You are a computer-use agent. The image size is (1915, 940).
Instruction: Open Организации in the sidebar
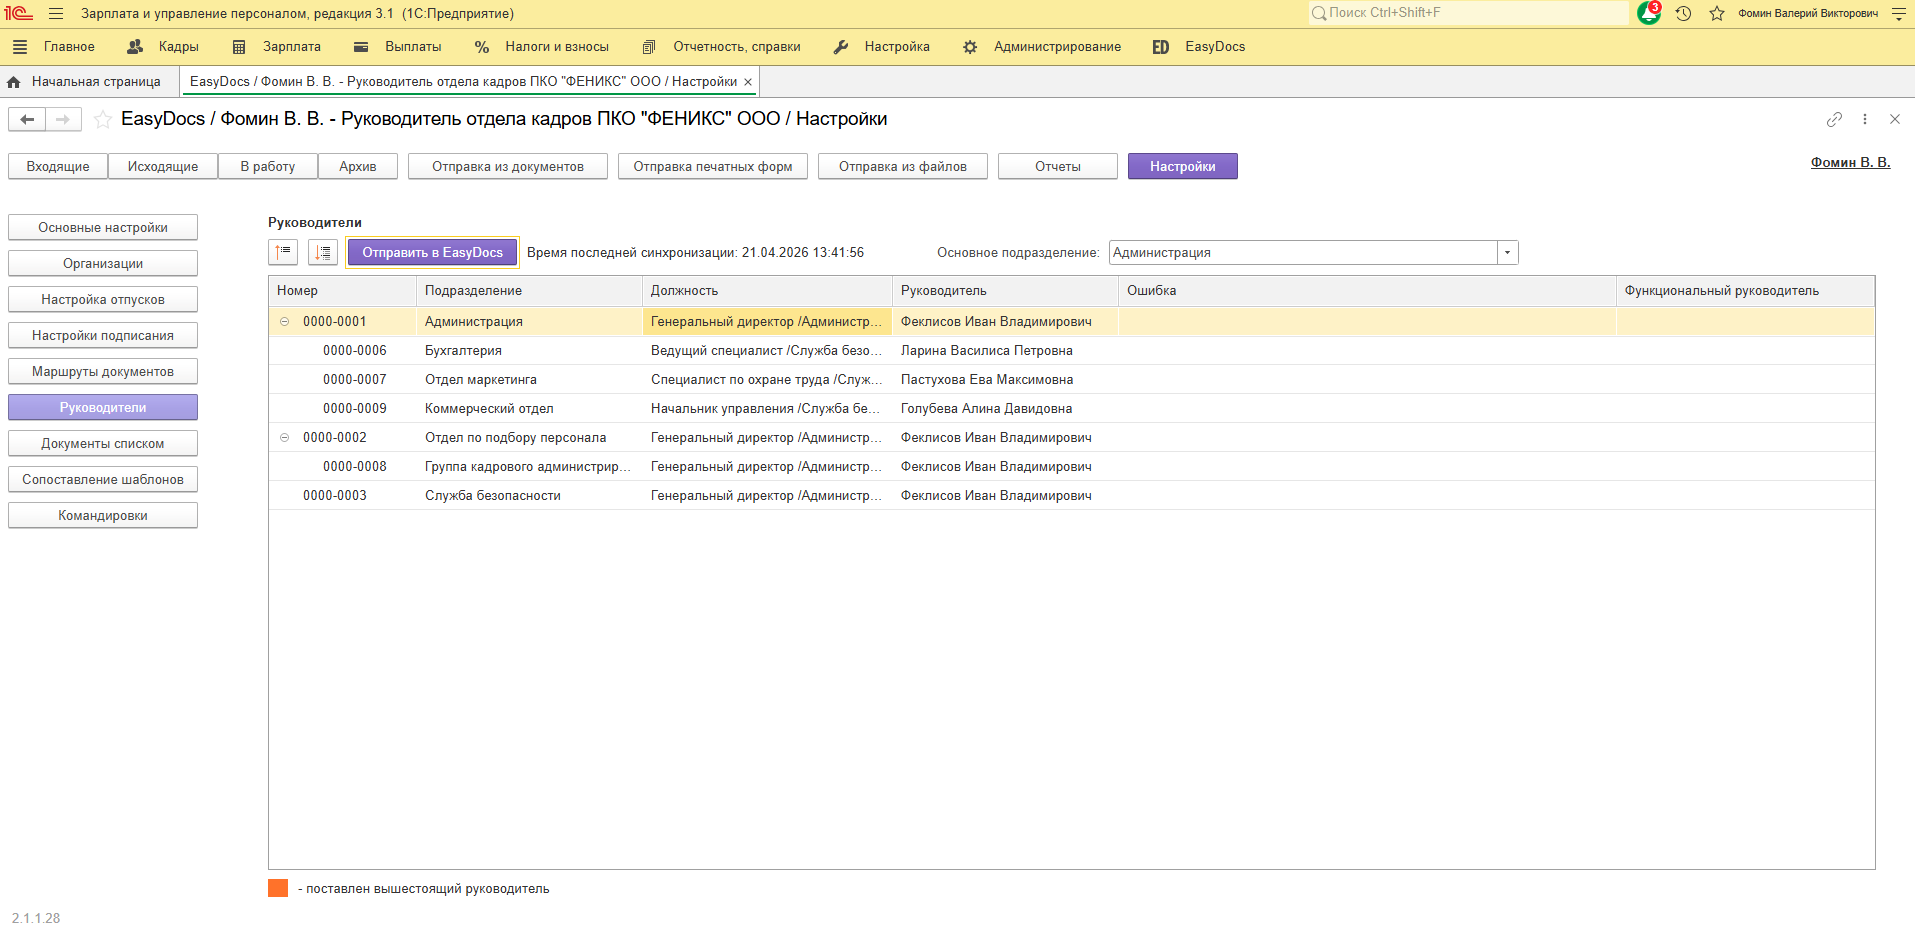click(103, 263)
